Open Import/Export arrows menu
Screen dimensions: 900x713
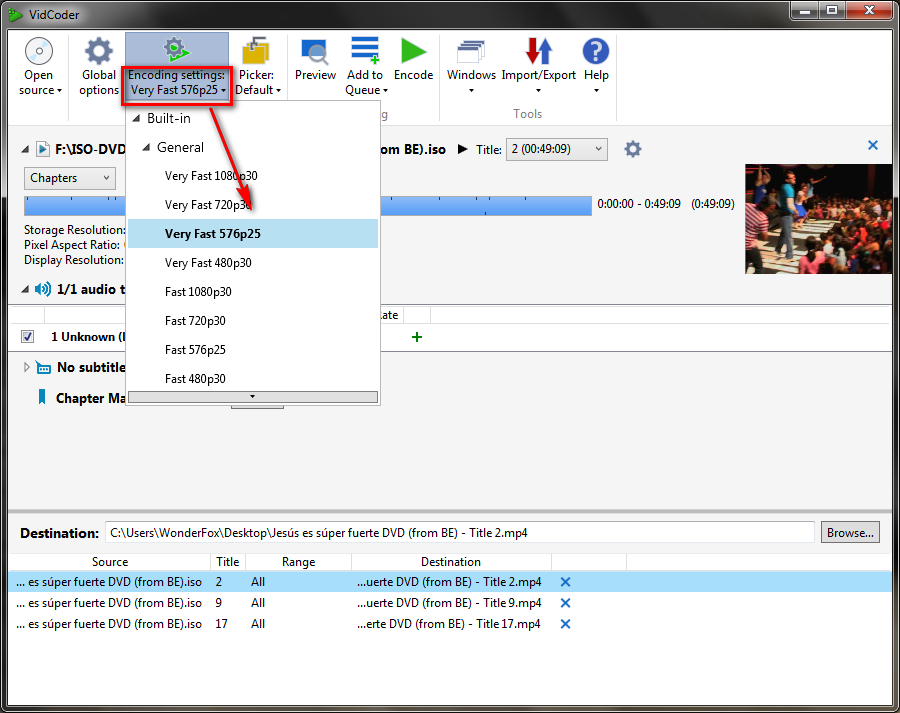tap(539, 60)
